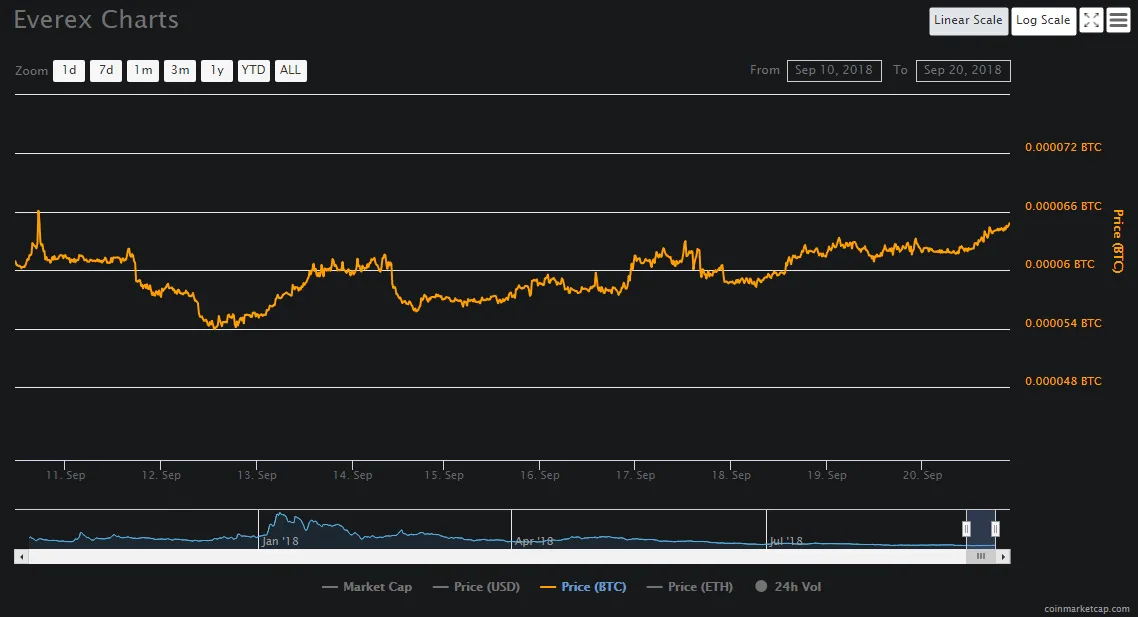Viewport: 1138px width, 617px height.
Task: Switch to Log Scale
Action: pyautogui.click(x=1043, y=20)
